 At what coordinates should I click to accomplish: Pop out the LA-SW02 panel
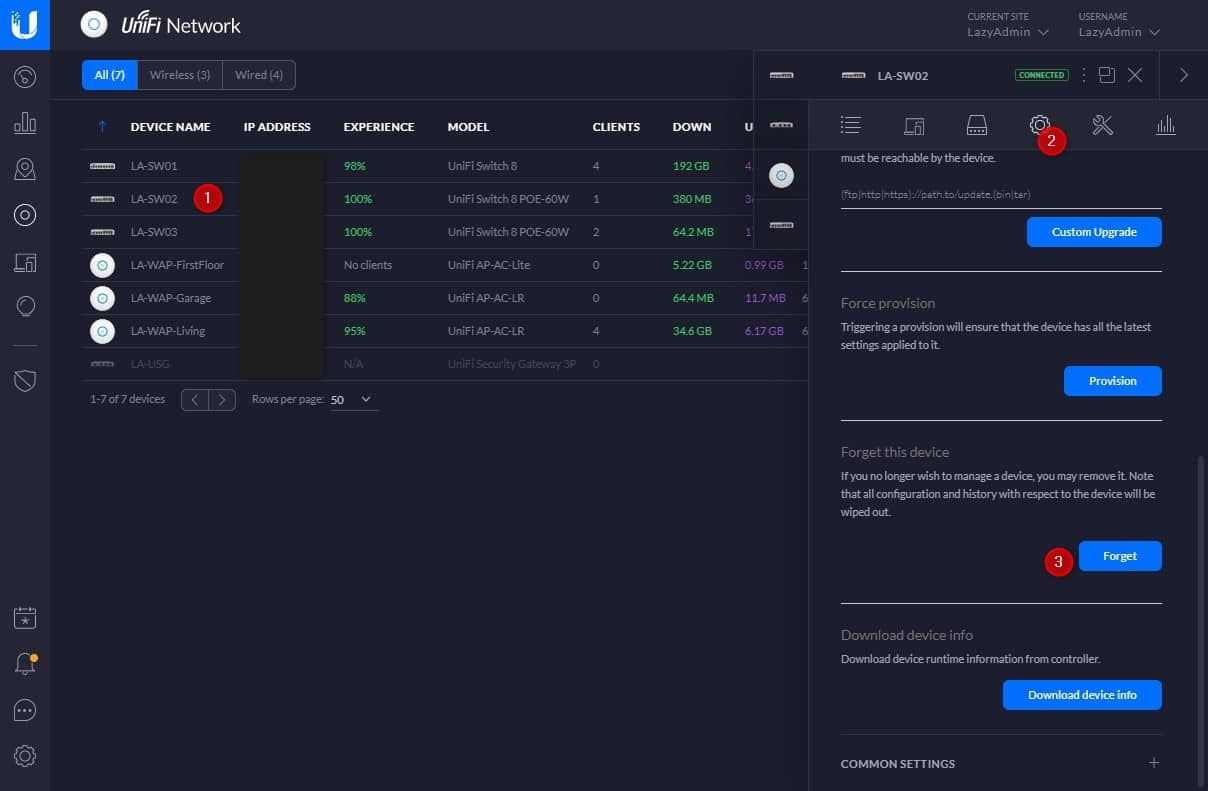click(x=1106, y=75)
